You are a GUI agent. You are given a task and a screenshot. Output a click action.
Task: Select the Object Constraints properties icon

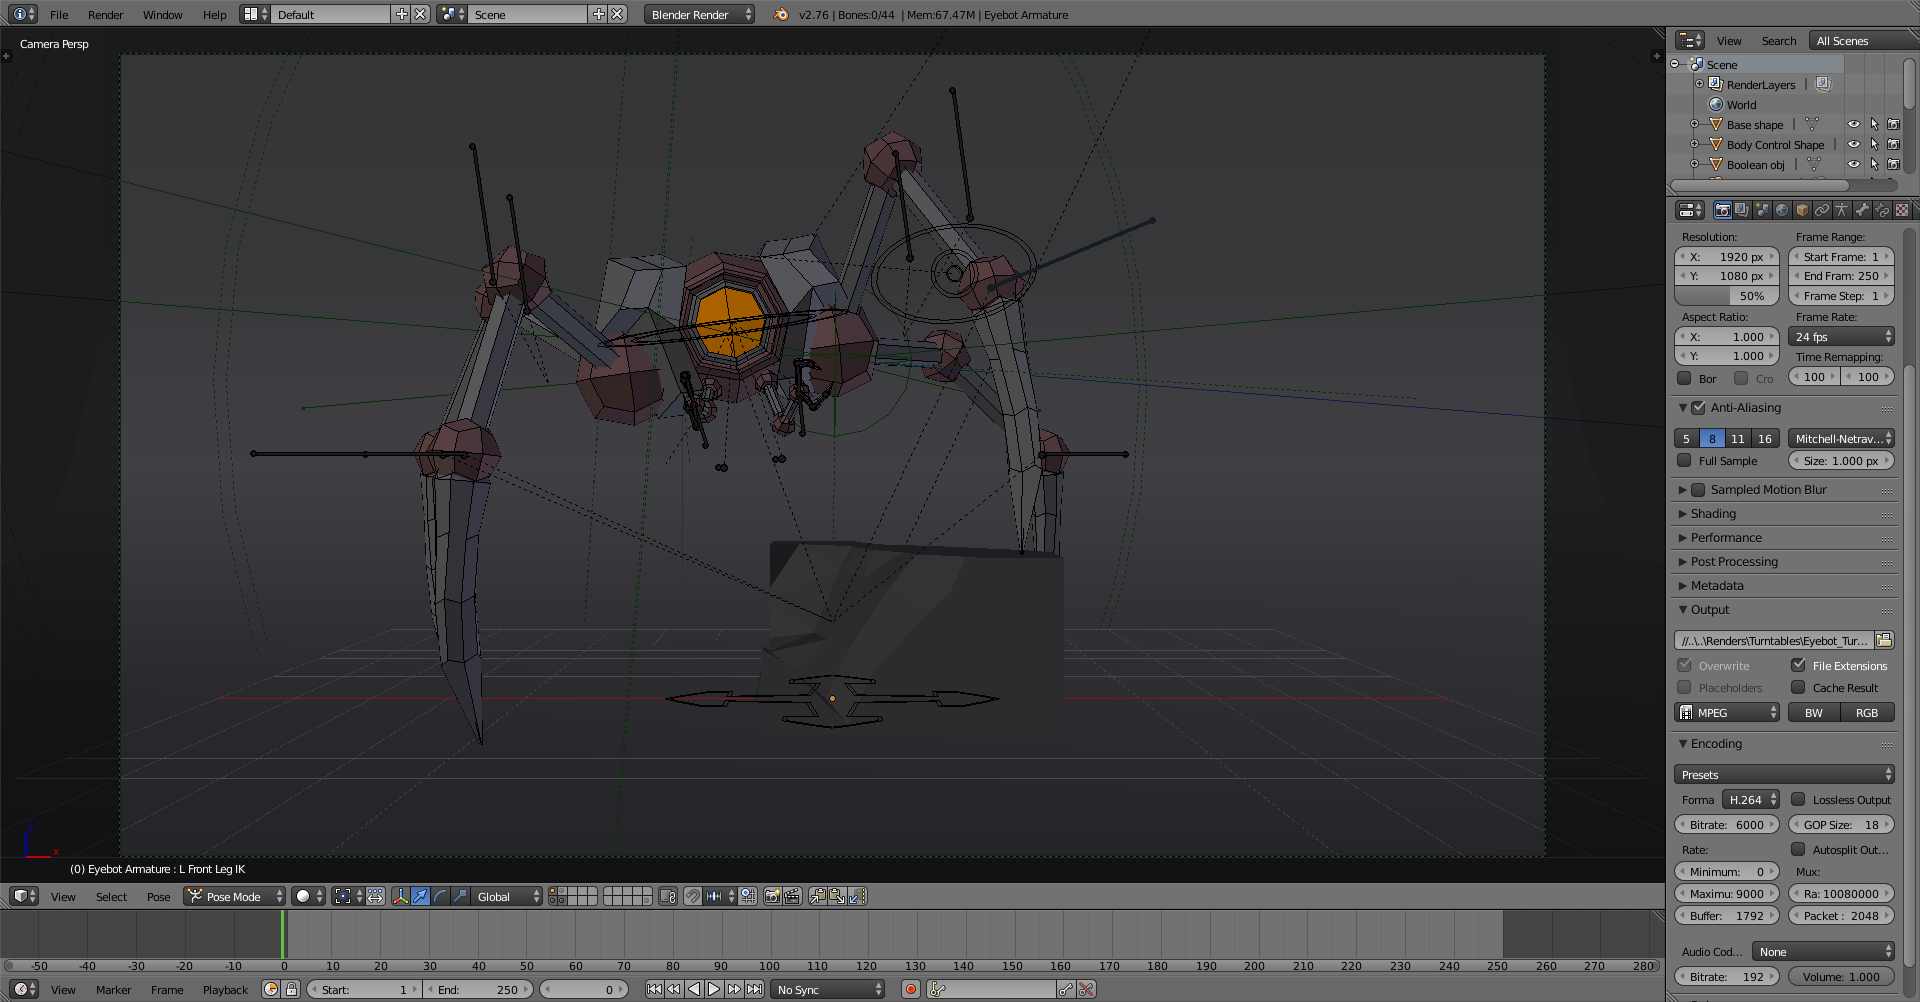pos(1822,210)
